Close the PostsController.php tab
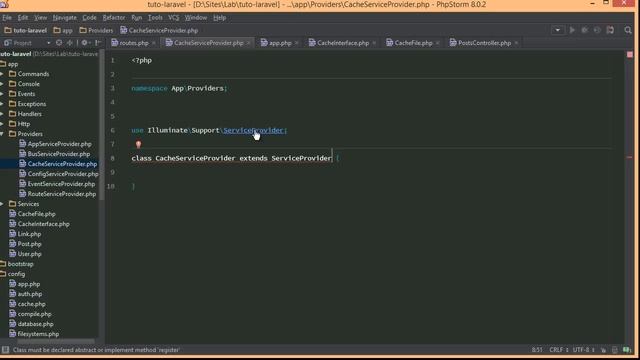The width and height of the screenshot is (640, 360). pos(516,43)
